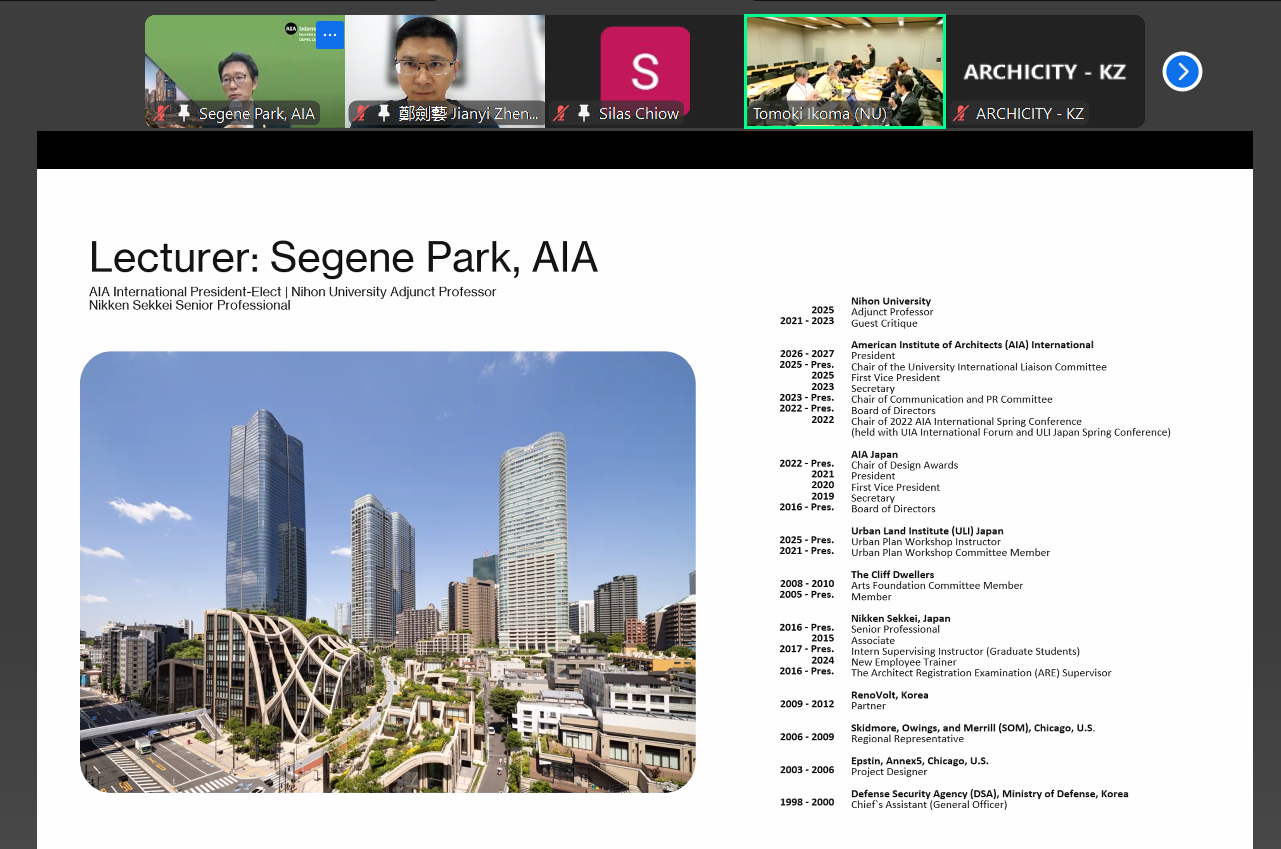Click the American Institute of Architects (AIA) International heading
Viewport: 1281px width, 849px height.
coord(972,345)
